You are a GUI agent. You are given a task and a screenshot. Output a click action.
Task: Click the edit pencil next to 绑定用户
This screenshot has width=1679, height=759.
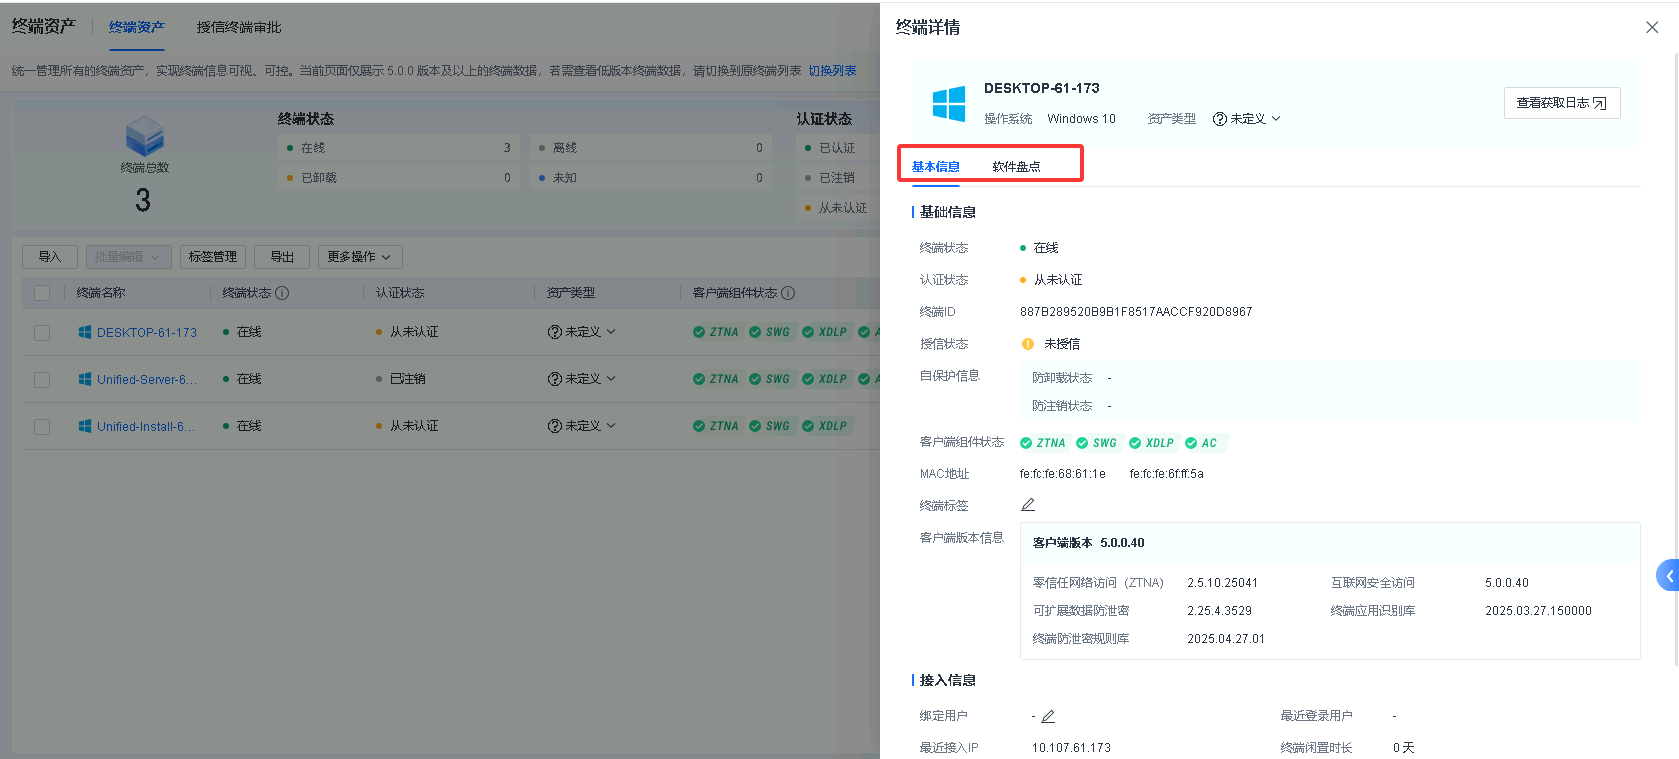1048,716
